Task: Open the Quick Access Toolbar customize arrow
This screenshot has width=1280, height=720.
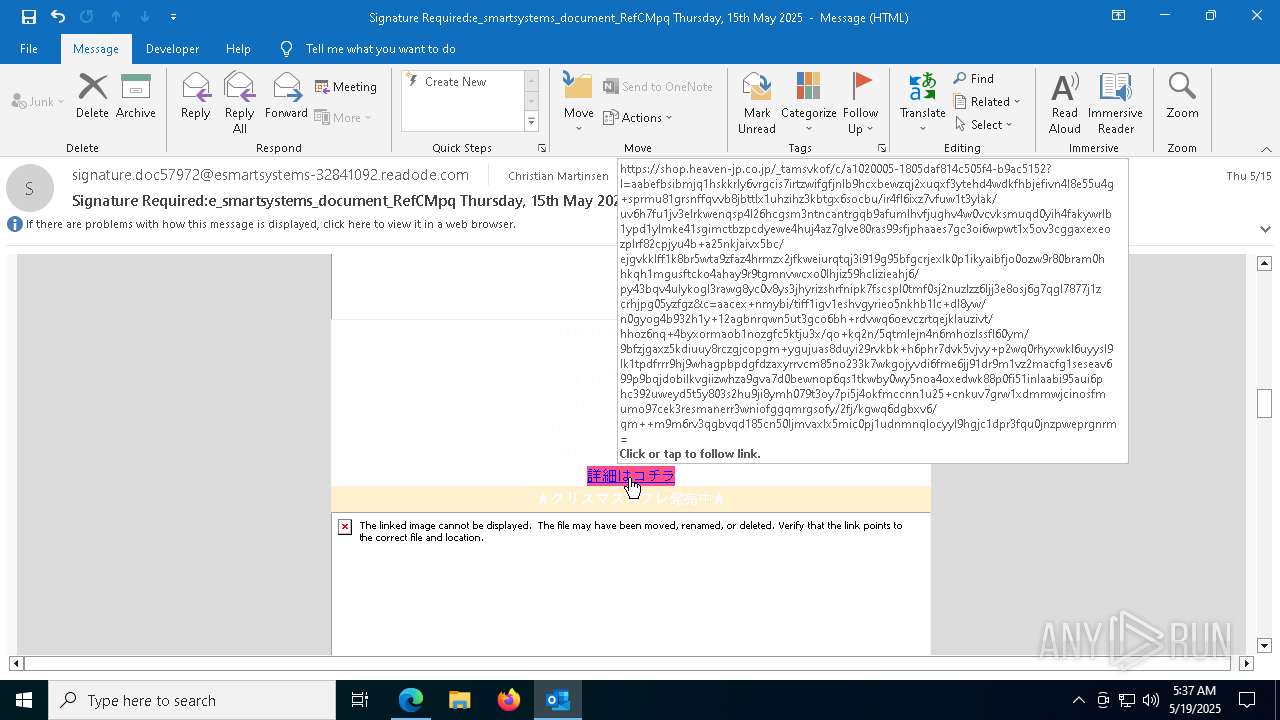Action: pyautogui.click(x=173, y=17)
